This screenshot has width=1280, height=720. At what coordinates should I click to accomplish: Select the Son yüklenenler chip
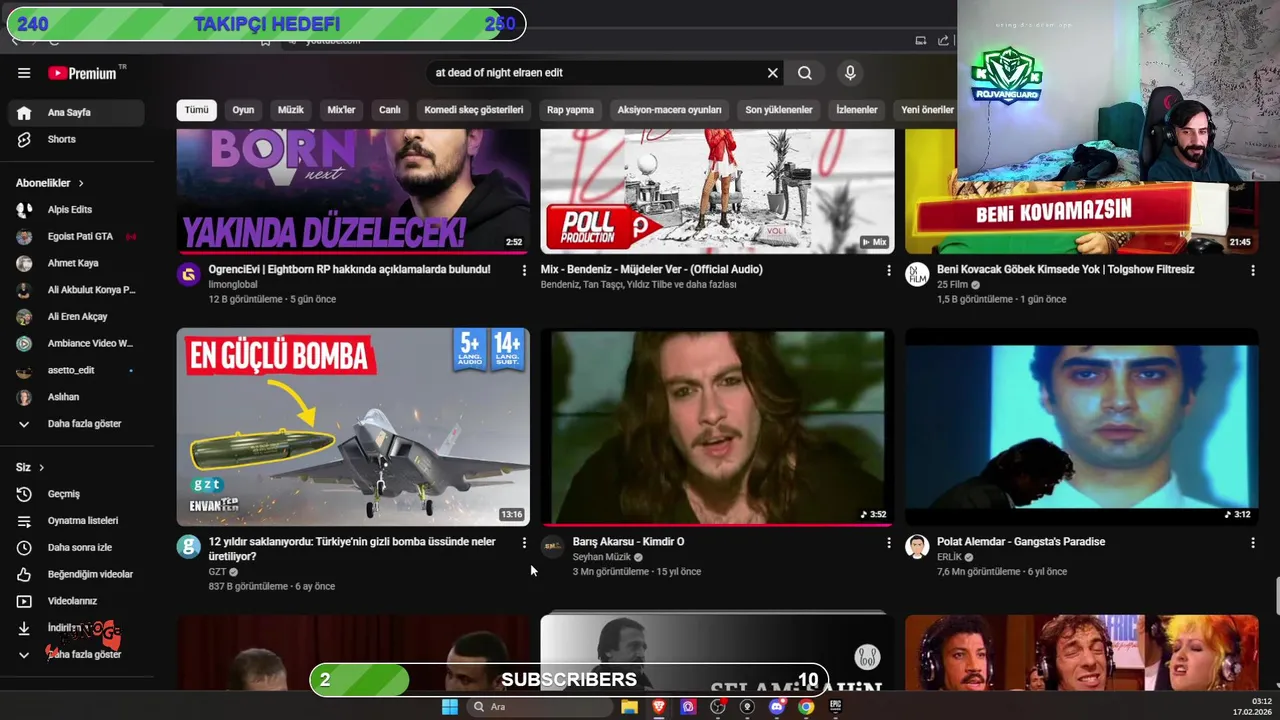click(x=779, y=110)
